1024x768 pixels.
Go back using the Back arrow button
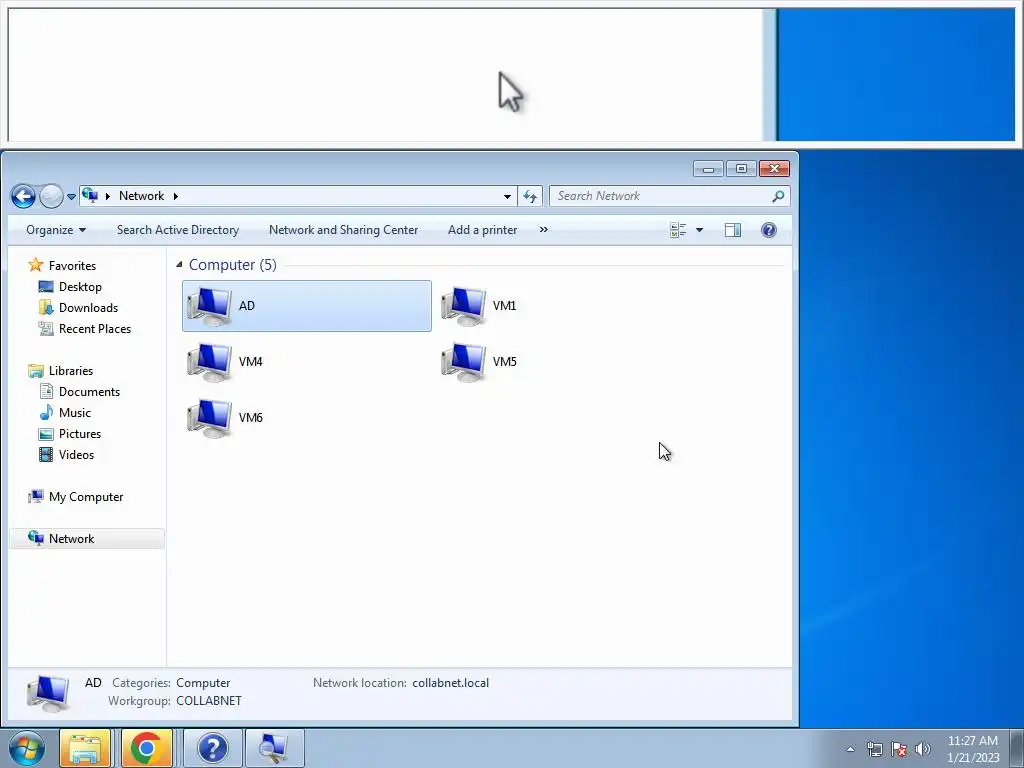point(24,196)
